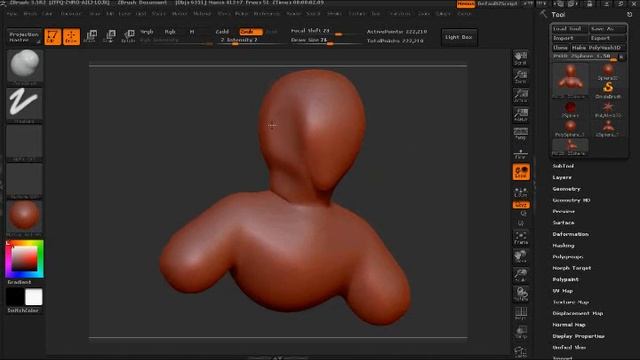Viewport: 640px width, 360px height.
Task: Enable Zadd sculpt mode
Action: pos(222,32)
